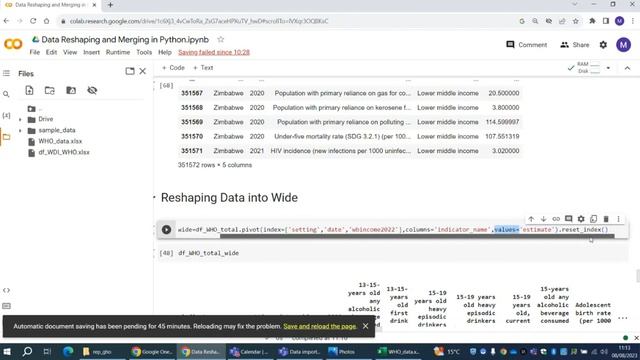Open code snippets sidebar icon
The width and height of the screenshot is (640, 360).
[6, 290]
